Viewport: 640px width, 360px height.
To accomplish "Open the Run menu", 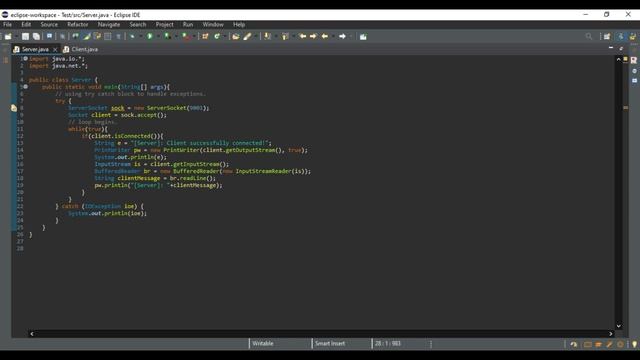I will coord(188,25).
